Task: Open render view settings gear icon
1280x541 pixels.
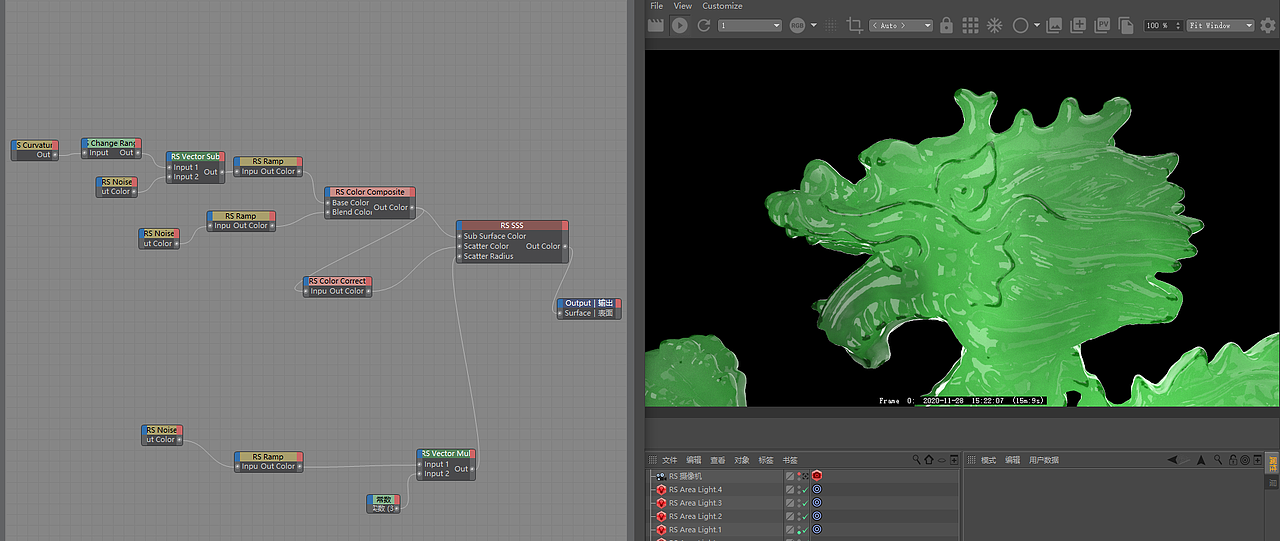Action: tap(1270, 25)
